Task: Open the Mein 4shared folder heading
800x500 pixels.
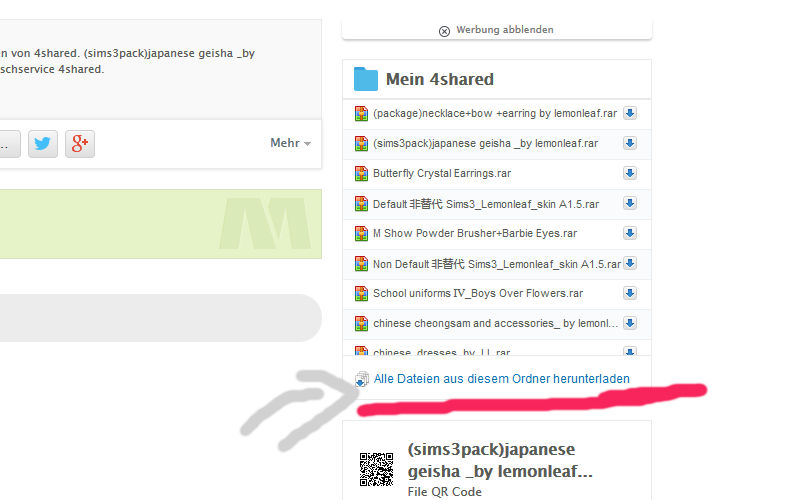Action: [x=440, y=79]
